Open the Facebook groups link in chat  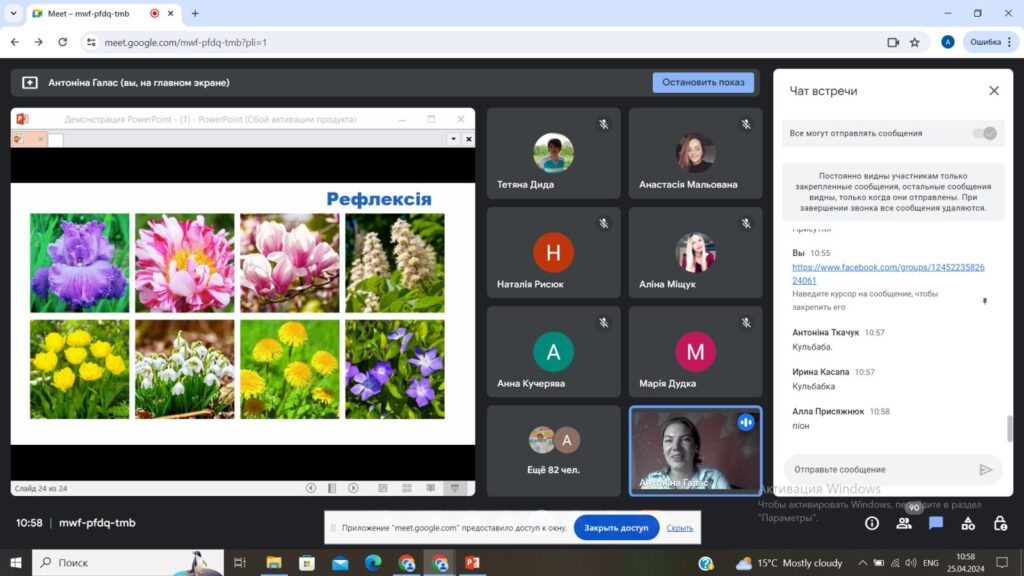(888, 274)
